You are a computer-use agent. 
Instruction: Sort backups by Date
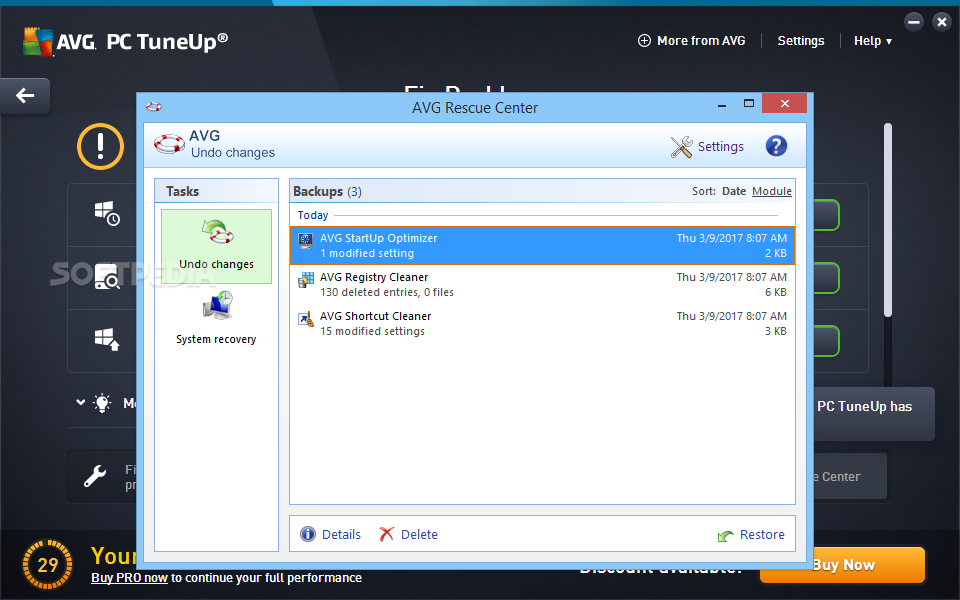pyautogui.click(x=733, y=191)
